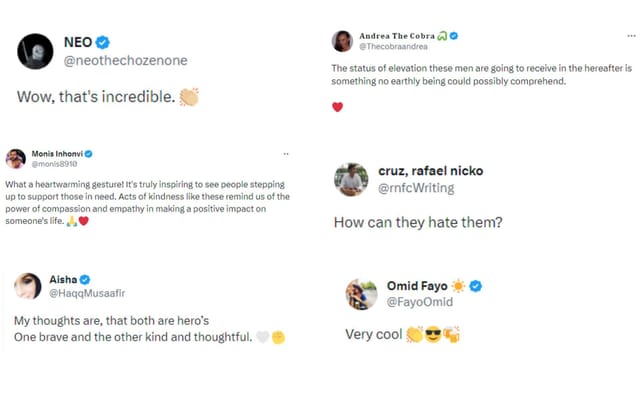The image size is (640, 400).
Task: Click the verified badge beside Aisha
Action: (x=86, y=279)
